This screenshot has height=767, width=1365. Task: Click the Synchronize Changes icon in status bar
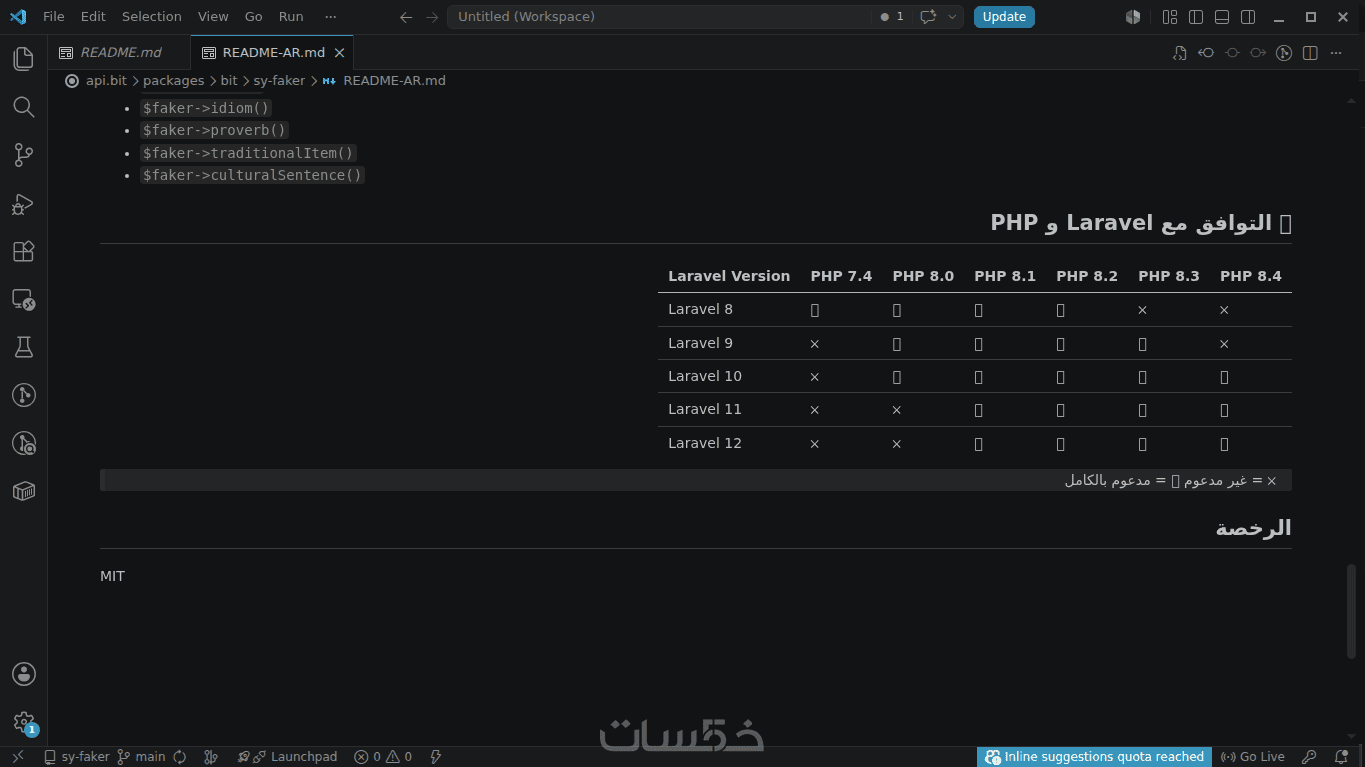coord(180,757)
